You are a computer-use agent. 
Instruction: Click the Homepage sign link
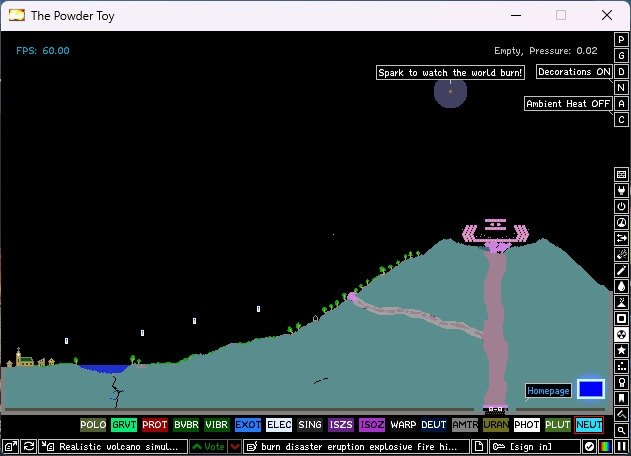tap(548, 390)
